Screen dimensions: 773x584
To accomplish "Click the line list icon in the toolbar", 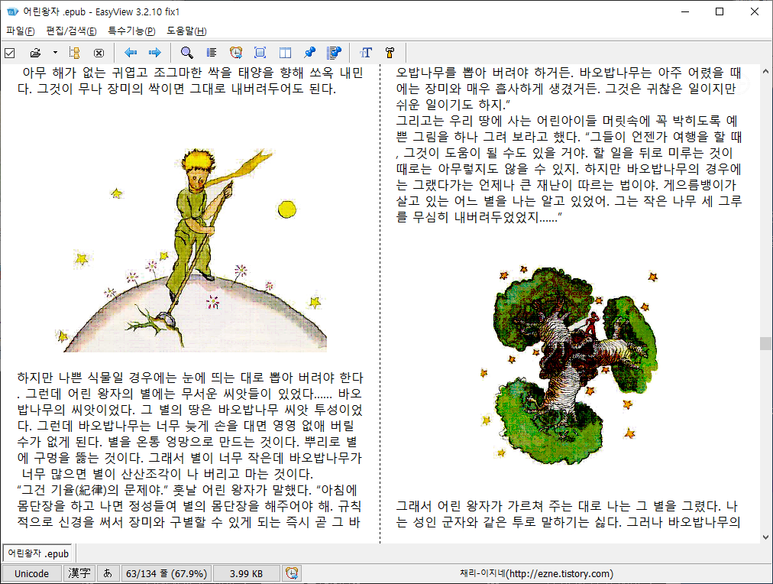I will [211, 52].
